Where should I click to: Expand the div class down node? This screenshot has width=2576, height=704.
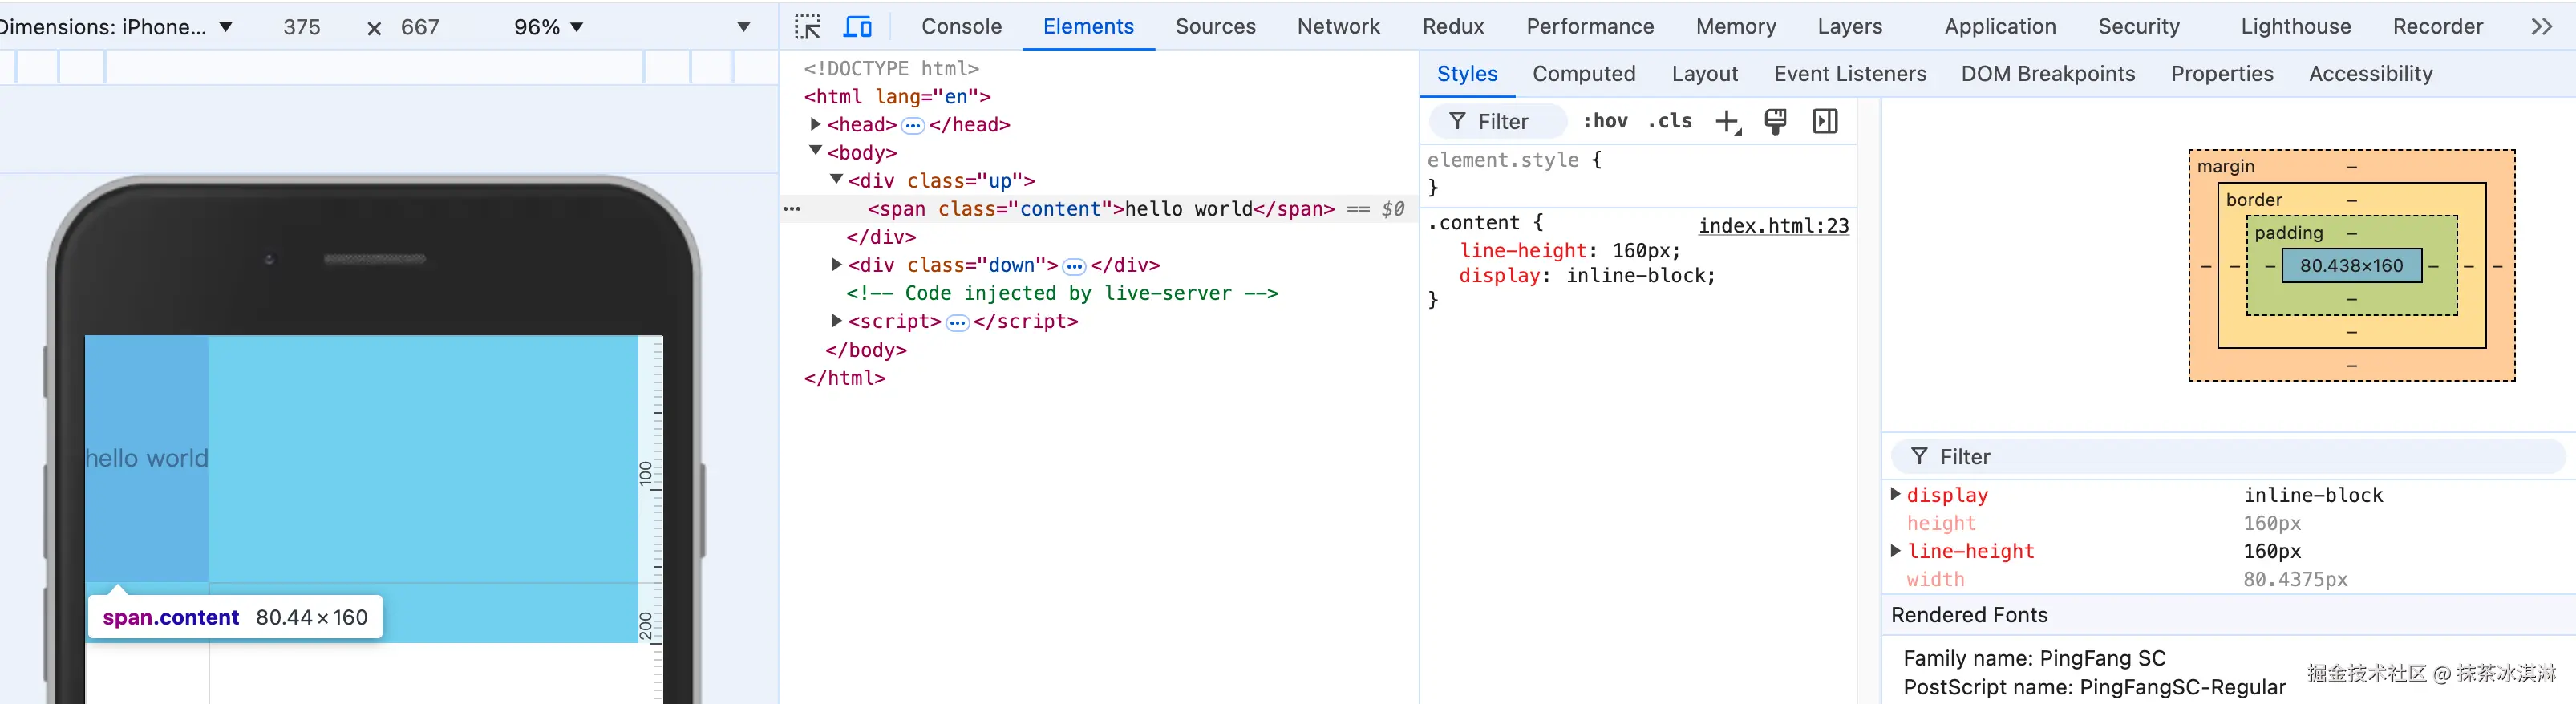836,265
